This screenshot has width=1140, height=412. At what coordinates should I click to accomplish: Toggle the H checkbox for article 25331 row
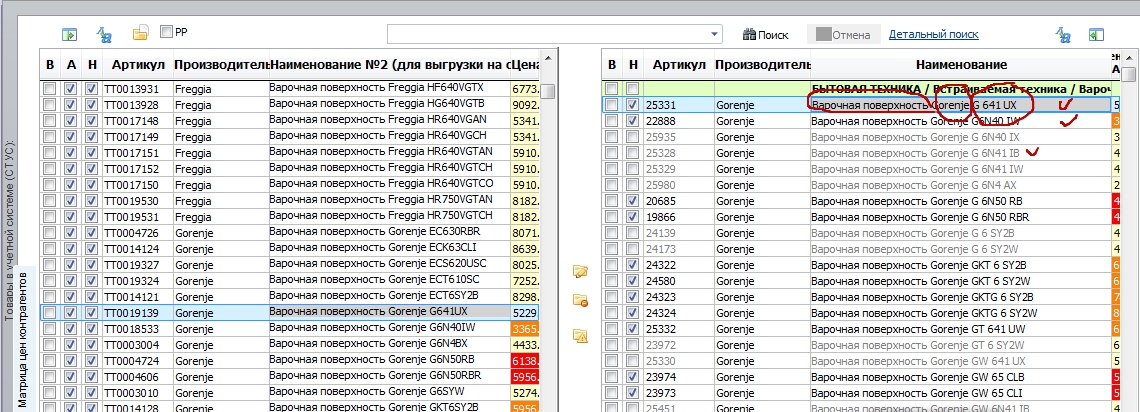(633, 105)
